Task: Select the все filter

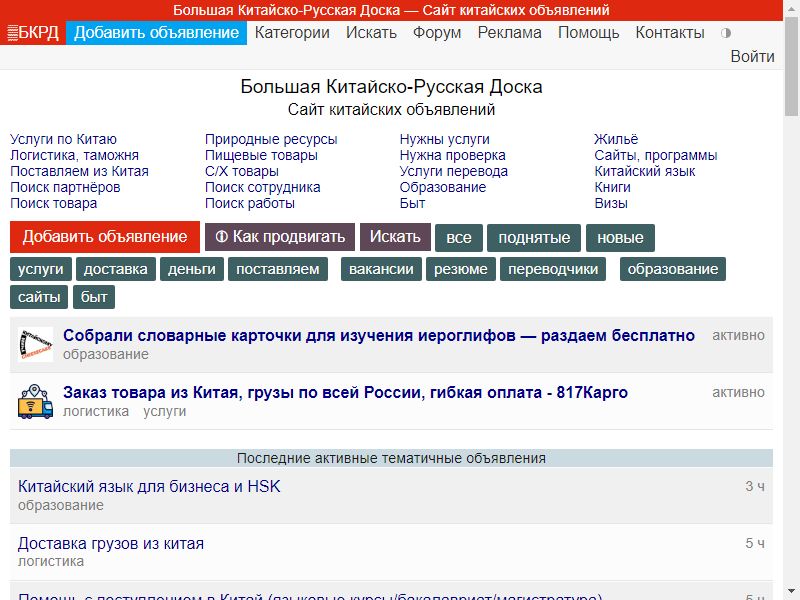Action: pos(459,238)
